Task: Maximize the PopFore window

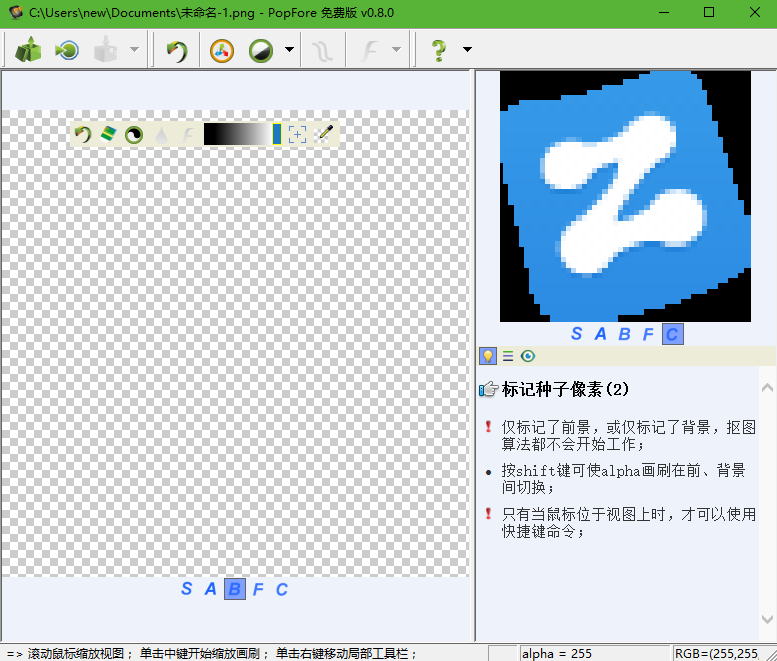Action: coord(709,12)
